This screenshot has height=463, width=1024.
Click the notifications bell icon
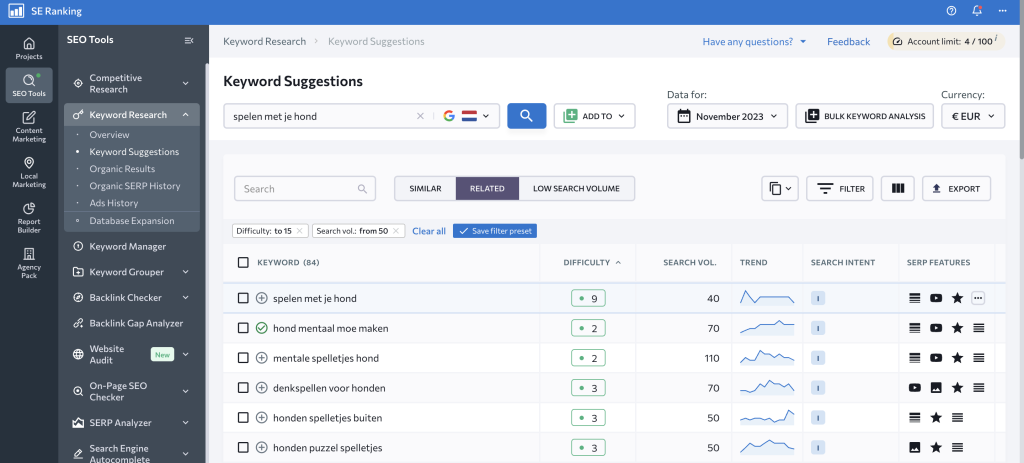point(977,11)
